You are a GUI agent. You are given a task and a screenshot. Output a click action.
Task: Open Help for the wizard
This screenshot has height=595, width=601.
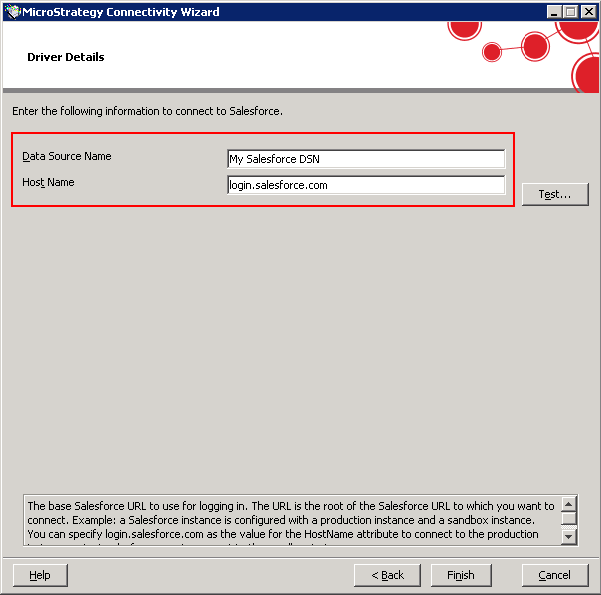click(39, 575)
